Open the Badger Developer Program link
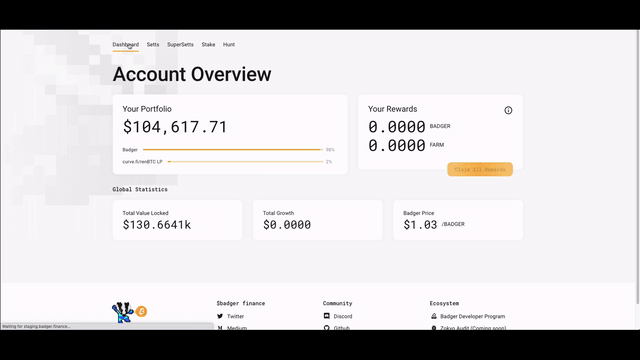The width and height of the screenshot is (640, 360). pyautogui.click(x=473, y=316)
